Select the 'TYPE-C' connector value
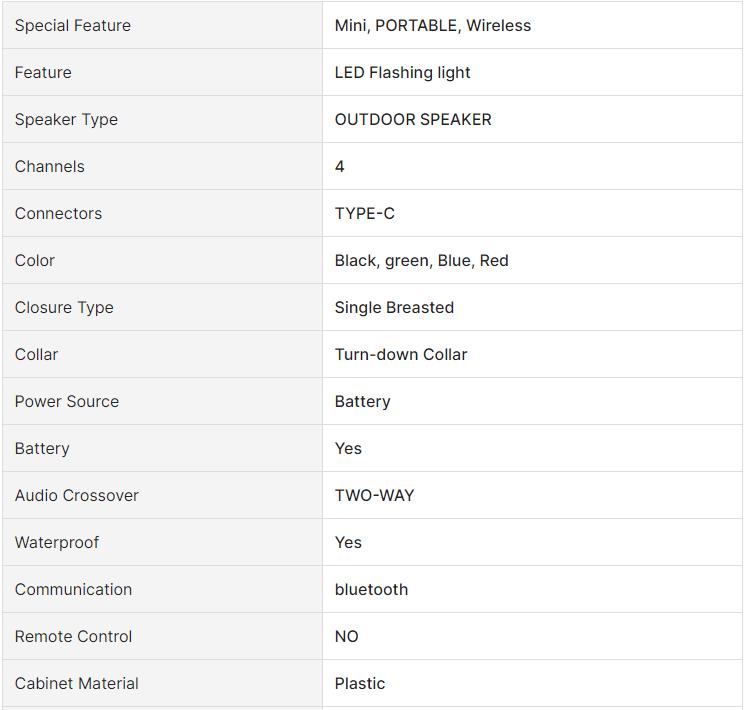 point(365,213)
